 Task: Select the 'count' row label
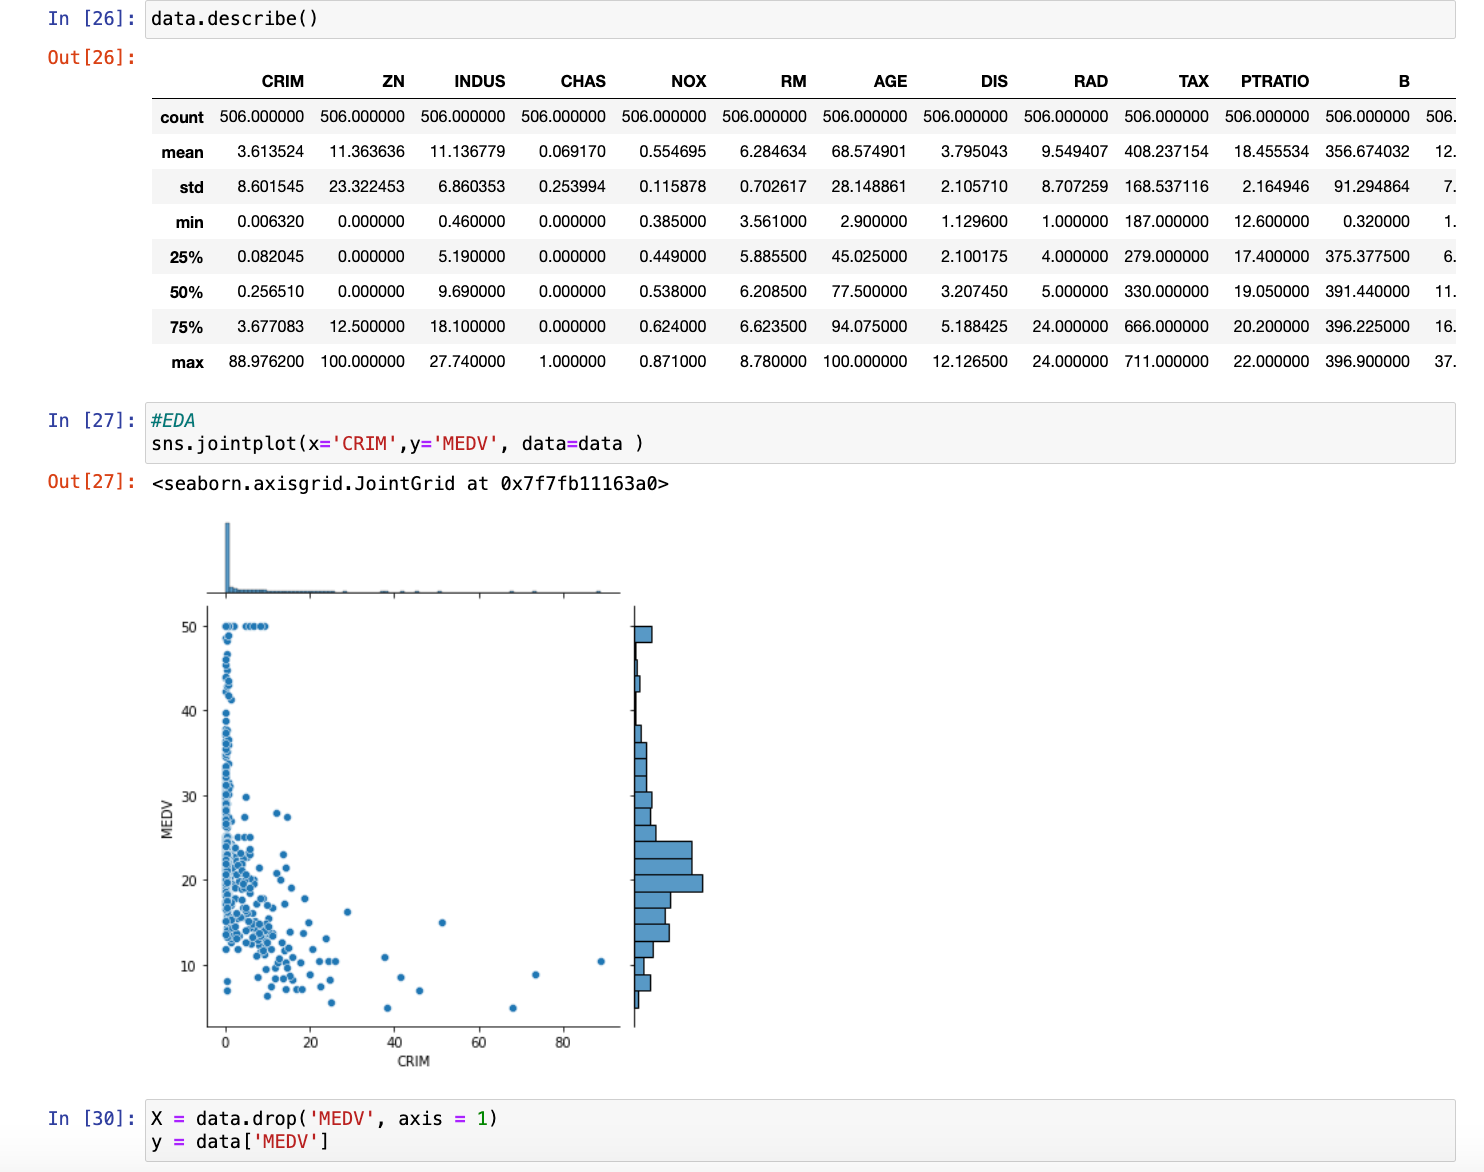pyautogui.click(x=182, y=117)
